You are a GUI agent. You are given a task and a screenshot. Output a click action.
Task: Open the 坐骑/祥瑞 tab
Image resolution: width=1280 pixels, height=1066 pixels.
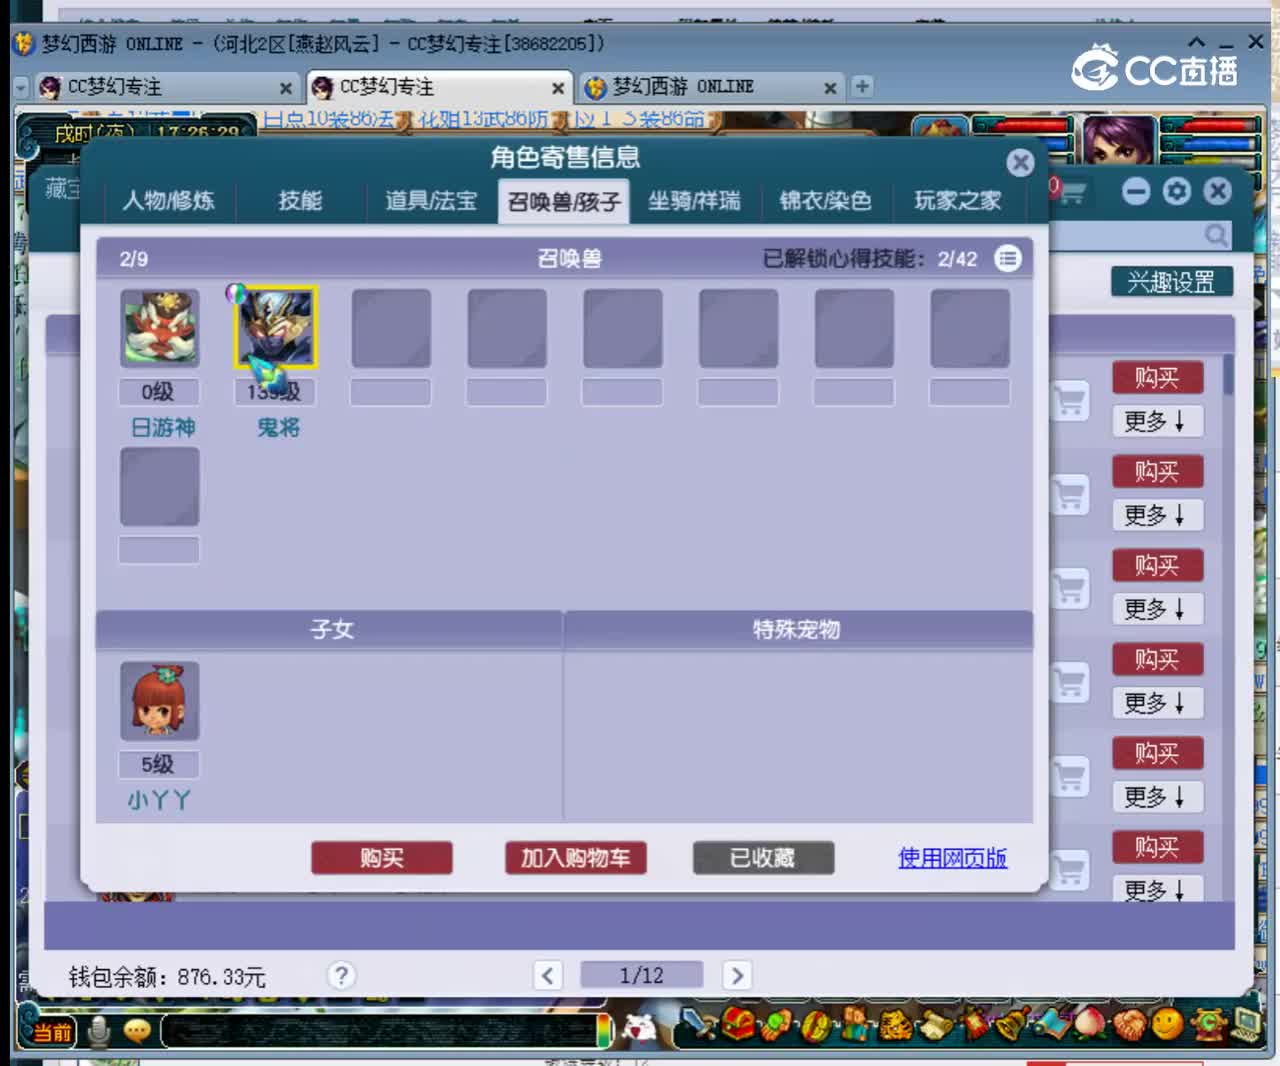[694, 201]
